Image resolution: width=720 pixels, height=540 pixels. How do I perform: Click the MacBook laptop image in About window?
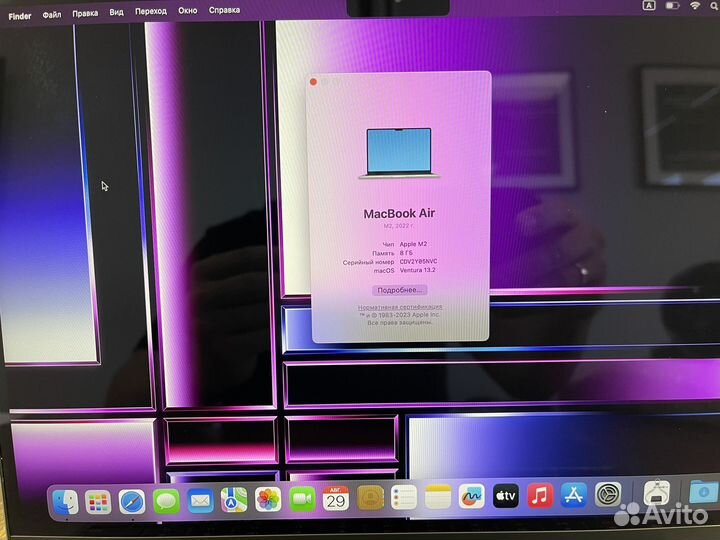coord(399,153)
